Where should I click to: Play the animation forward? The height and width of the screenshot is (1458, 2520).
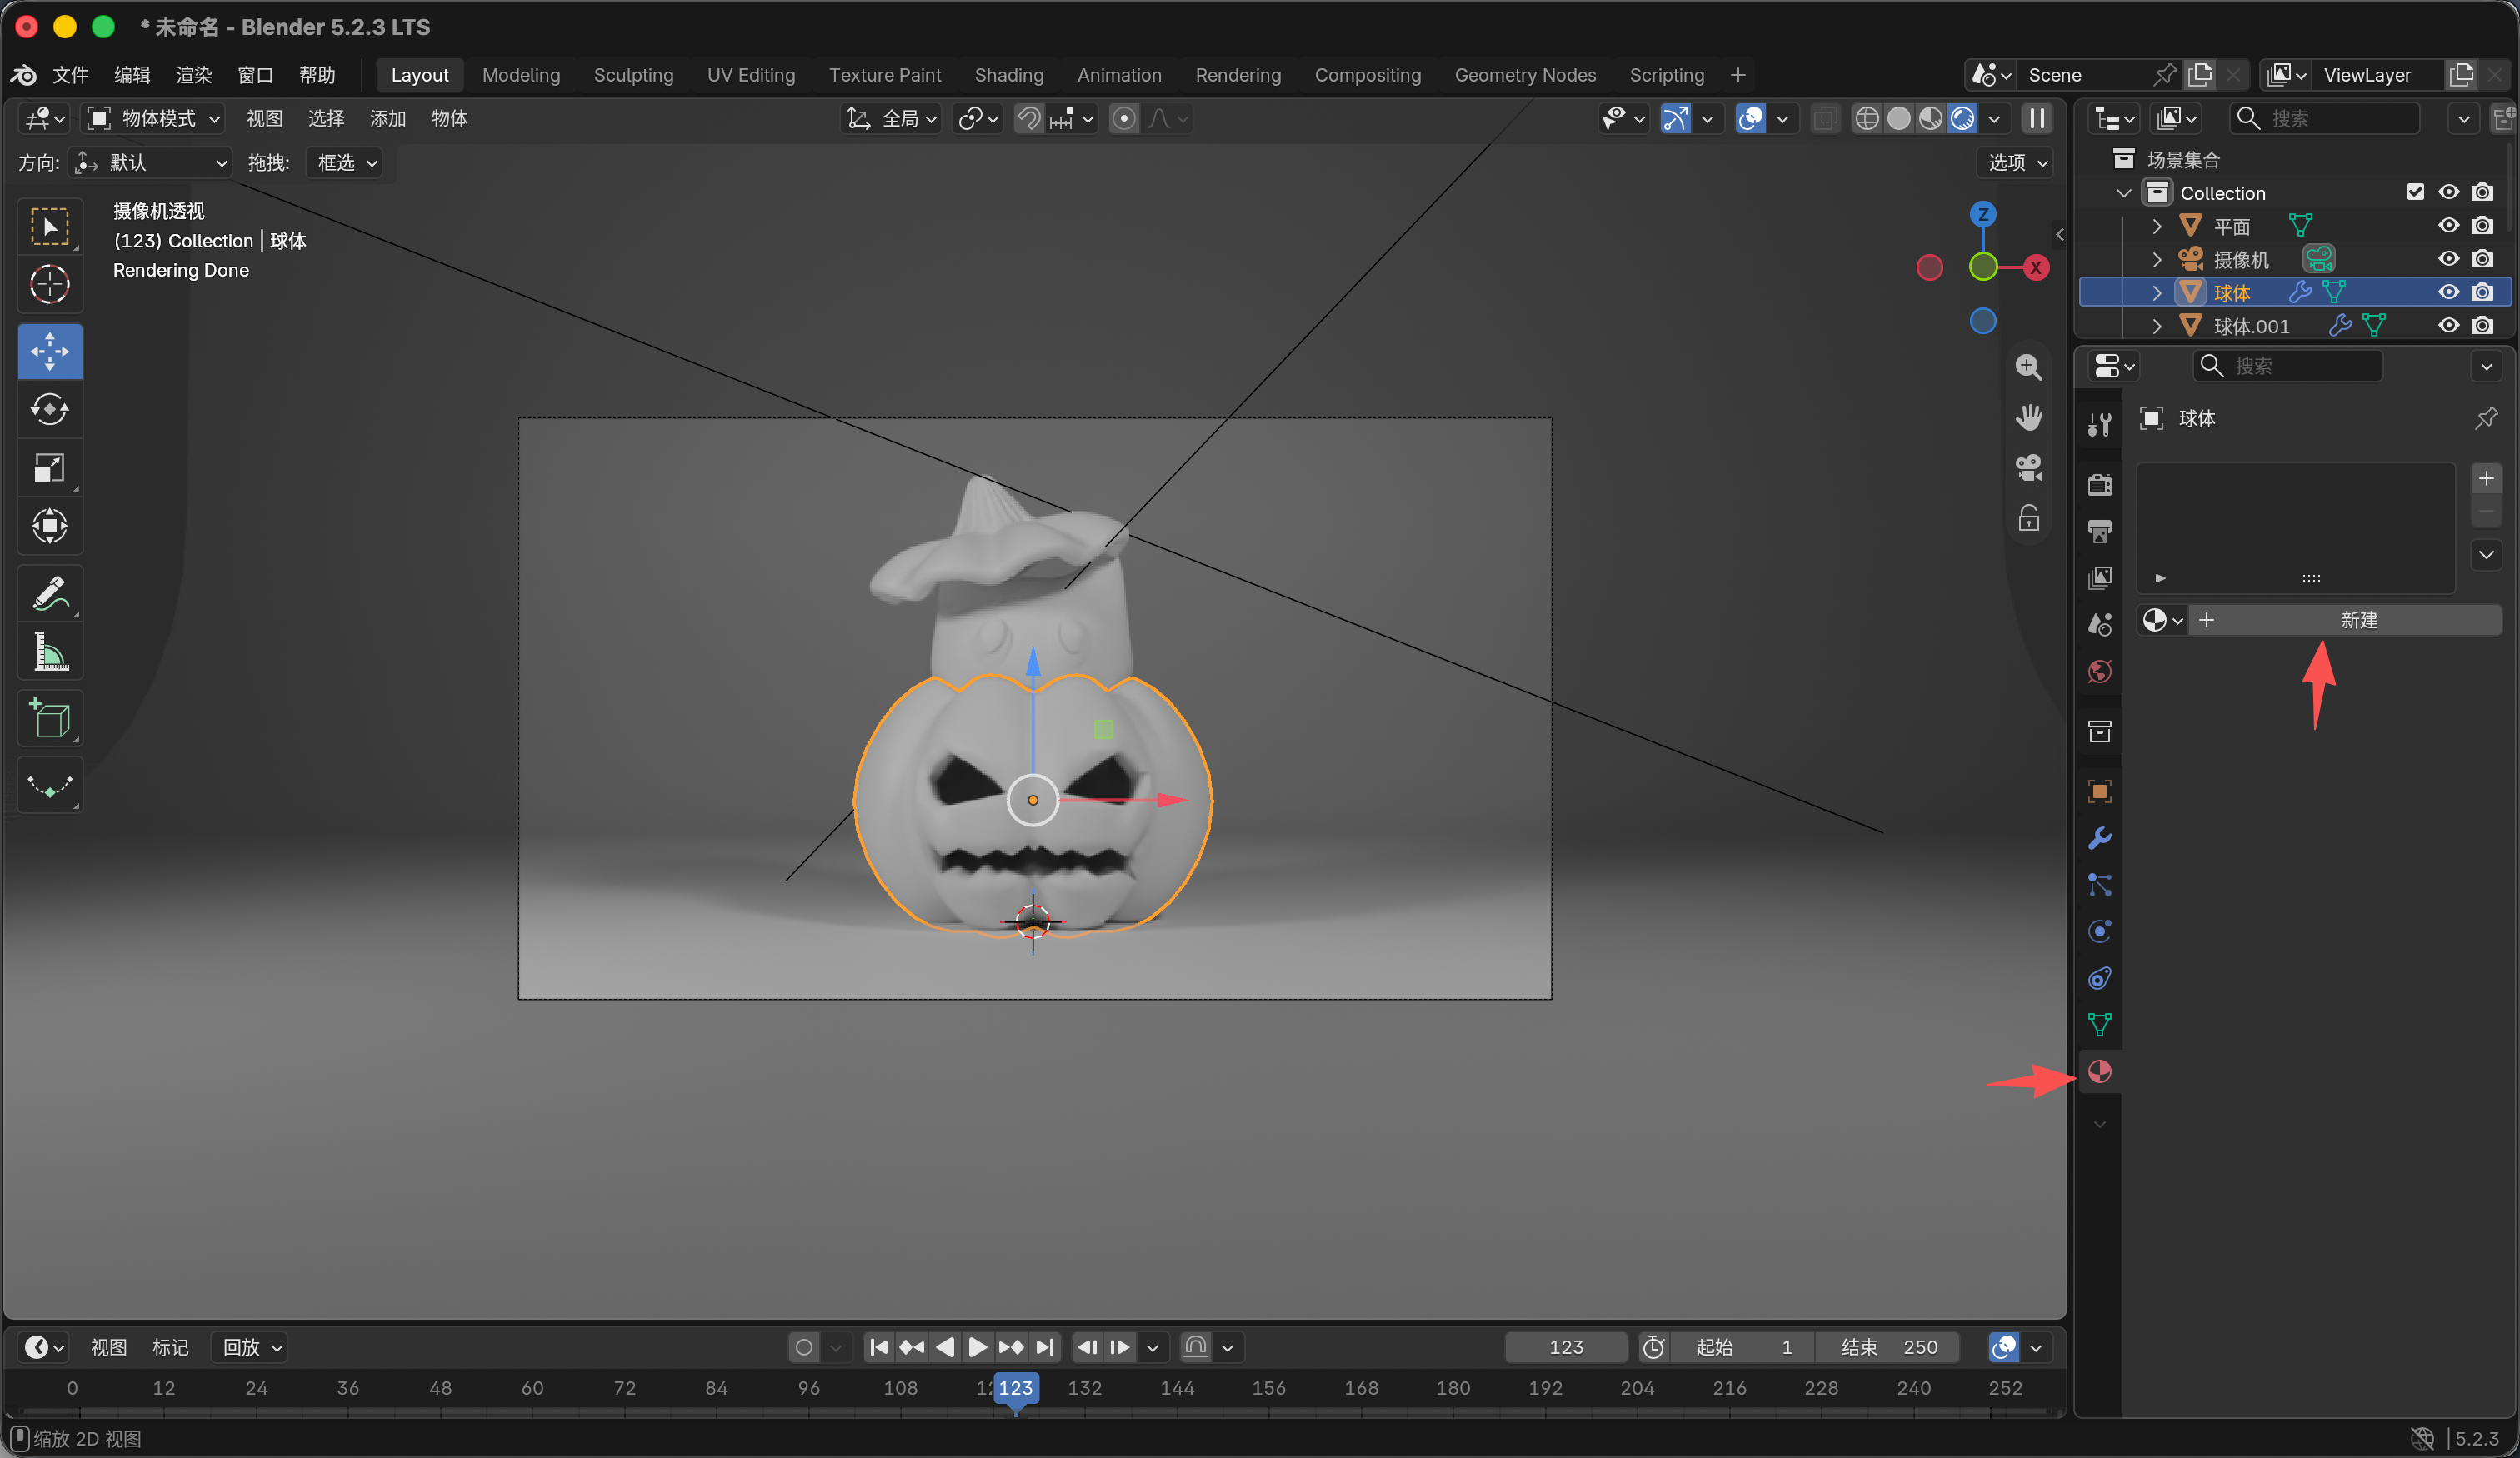coord(977,1347)
